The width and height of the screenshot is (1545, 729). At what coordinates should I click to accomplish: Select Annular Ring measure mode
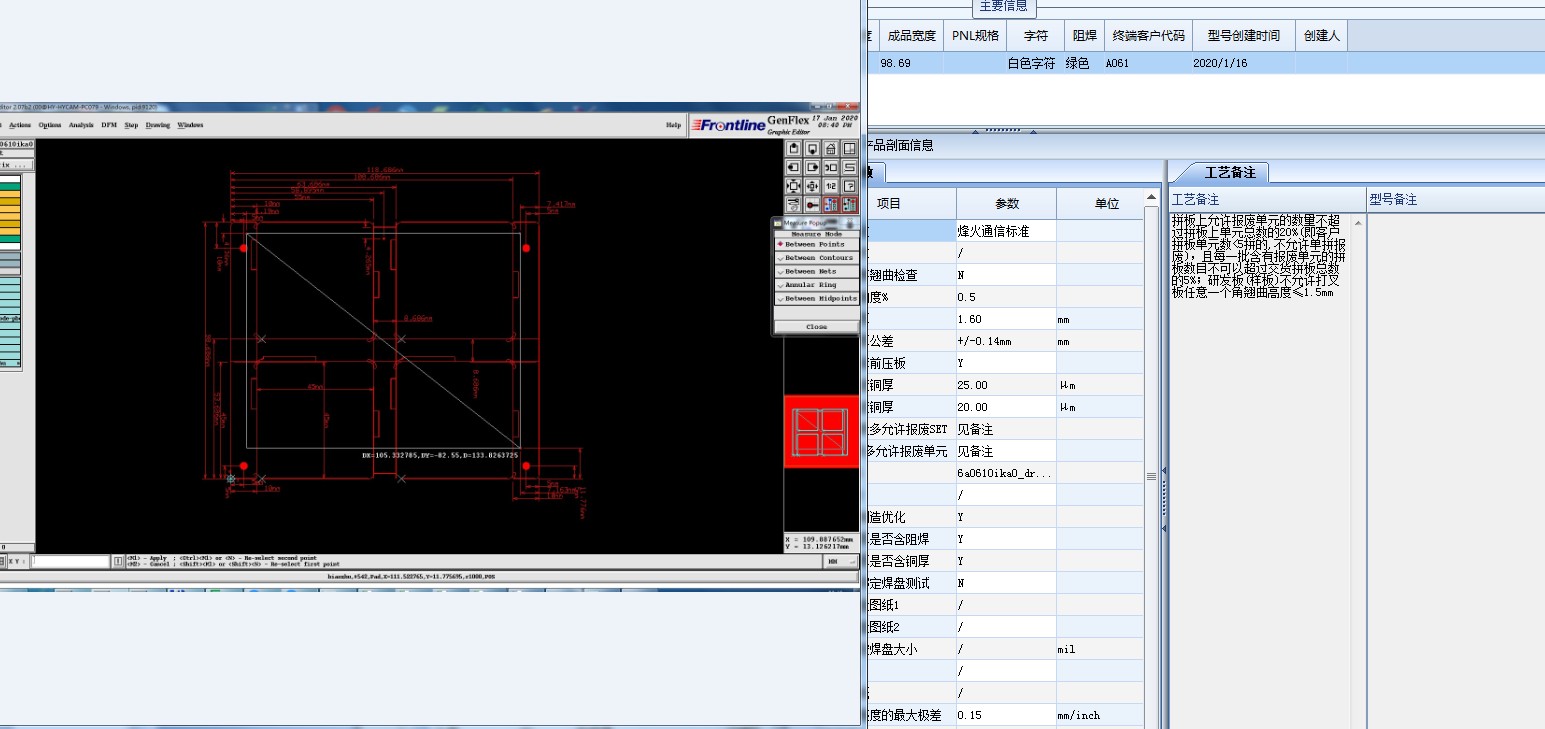pos(816,285)
